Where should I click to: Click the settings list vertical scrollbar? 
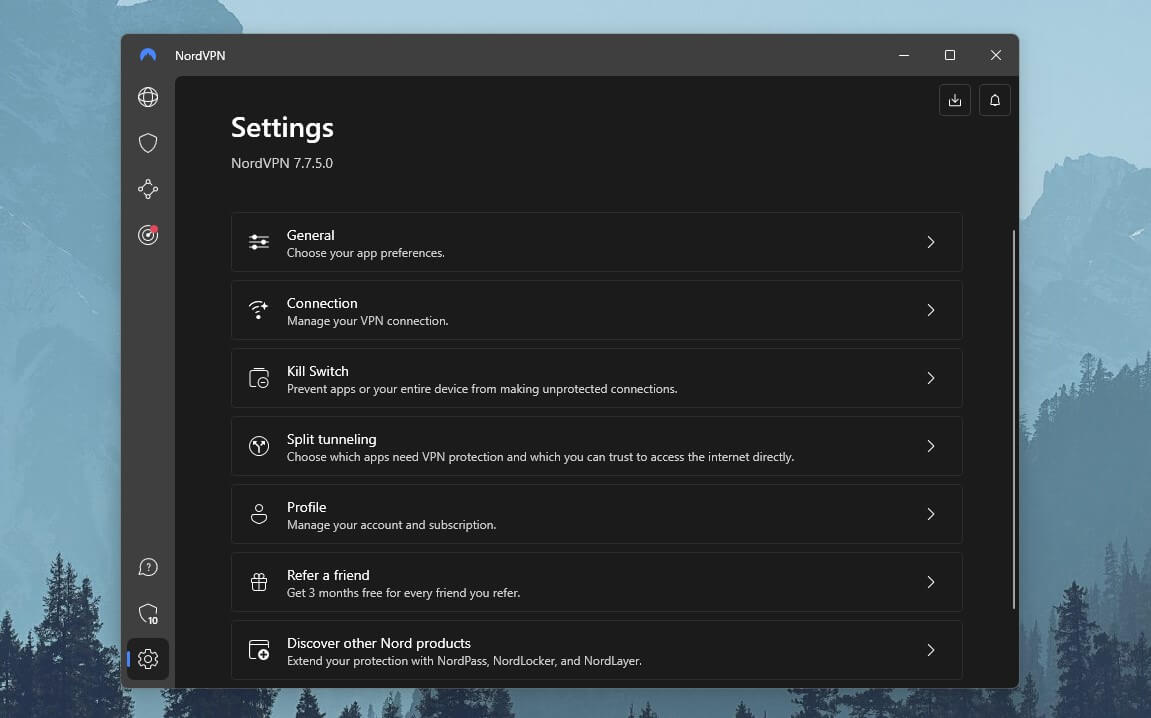tap(1014, 418)
